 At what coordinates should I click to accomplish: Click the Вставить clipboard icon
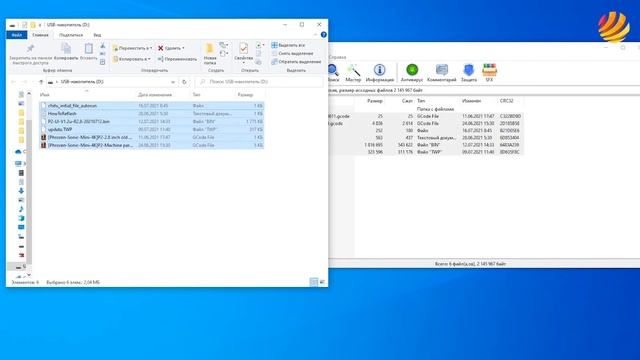89,52
